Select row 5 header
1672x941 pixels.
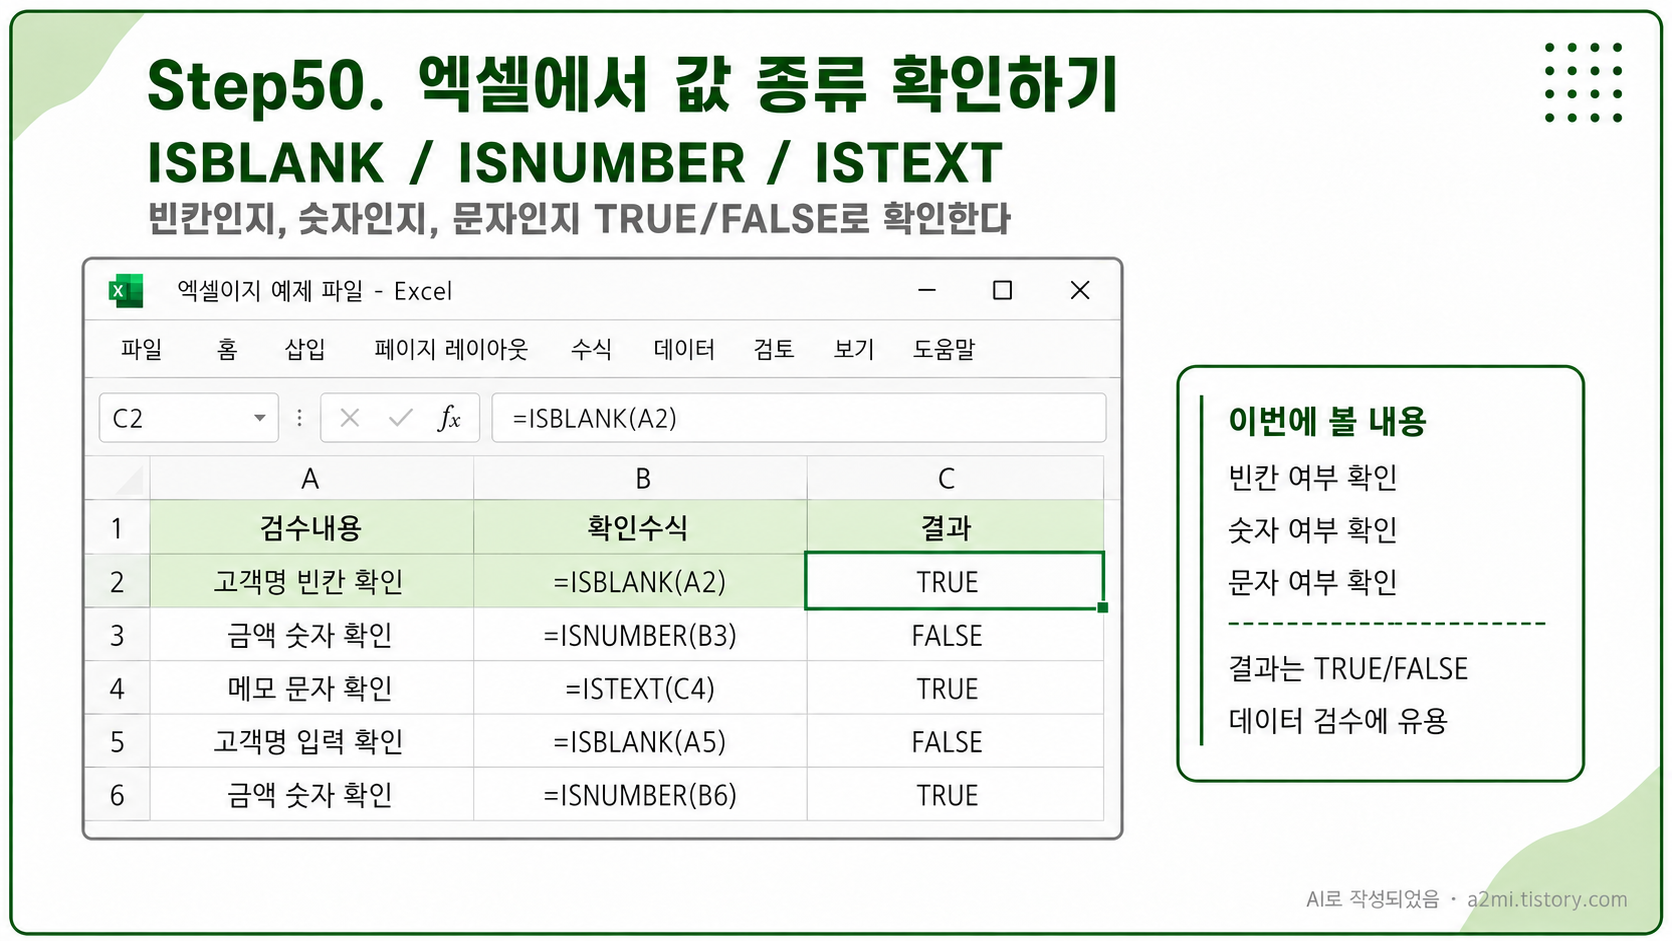tap(117, 741)
